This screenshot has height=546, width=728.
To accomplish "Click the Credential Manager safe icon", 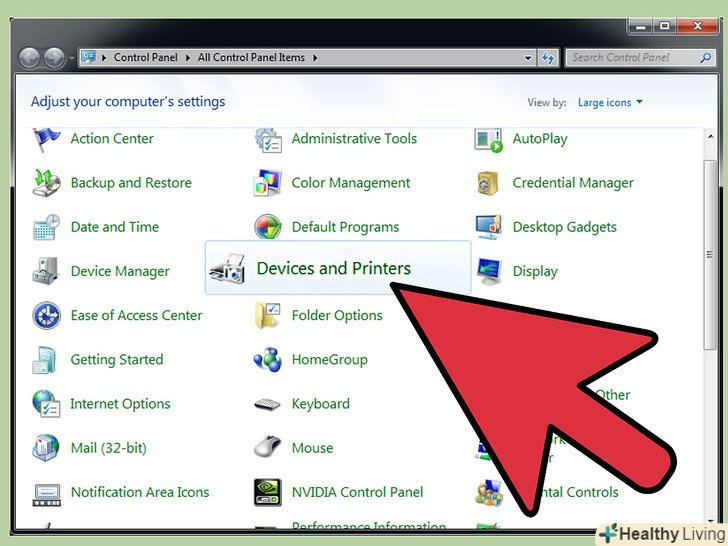I will click(488, 183).
